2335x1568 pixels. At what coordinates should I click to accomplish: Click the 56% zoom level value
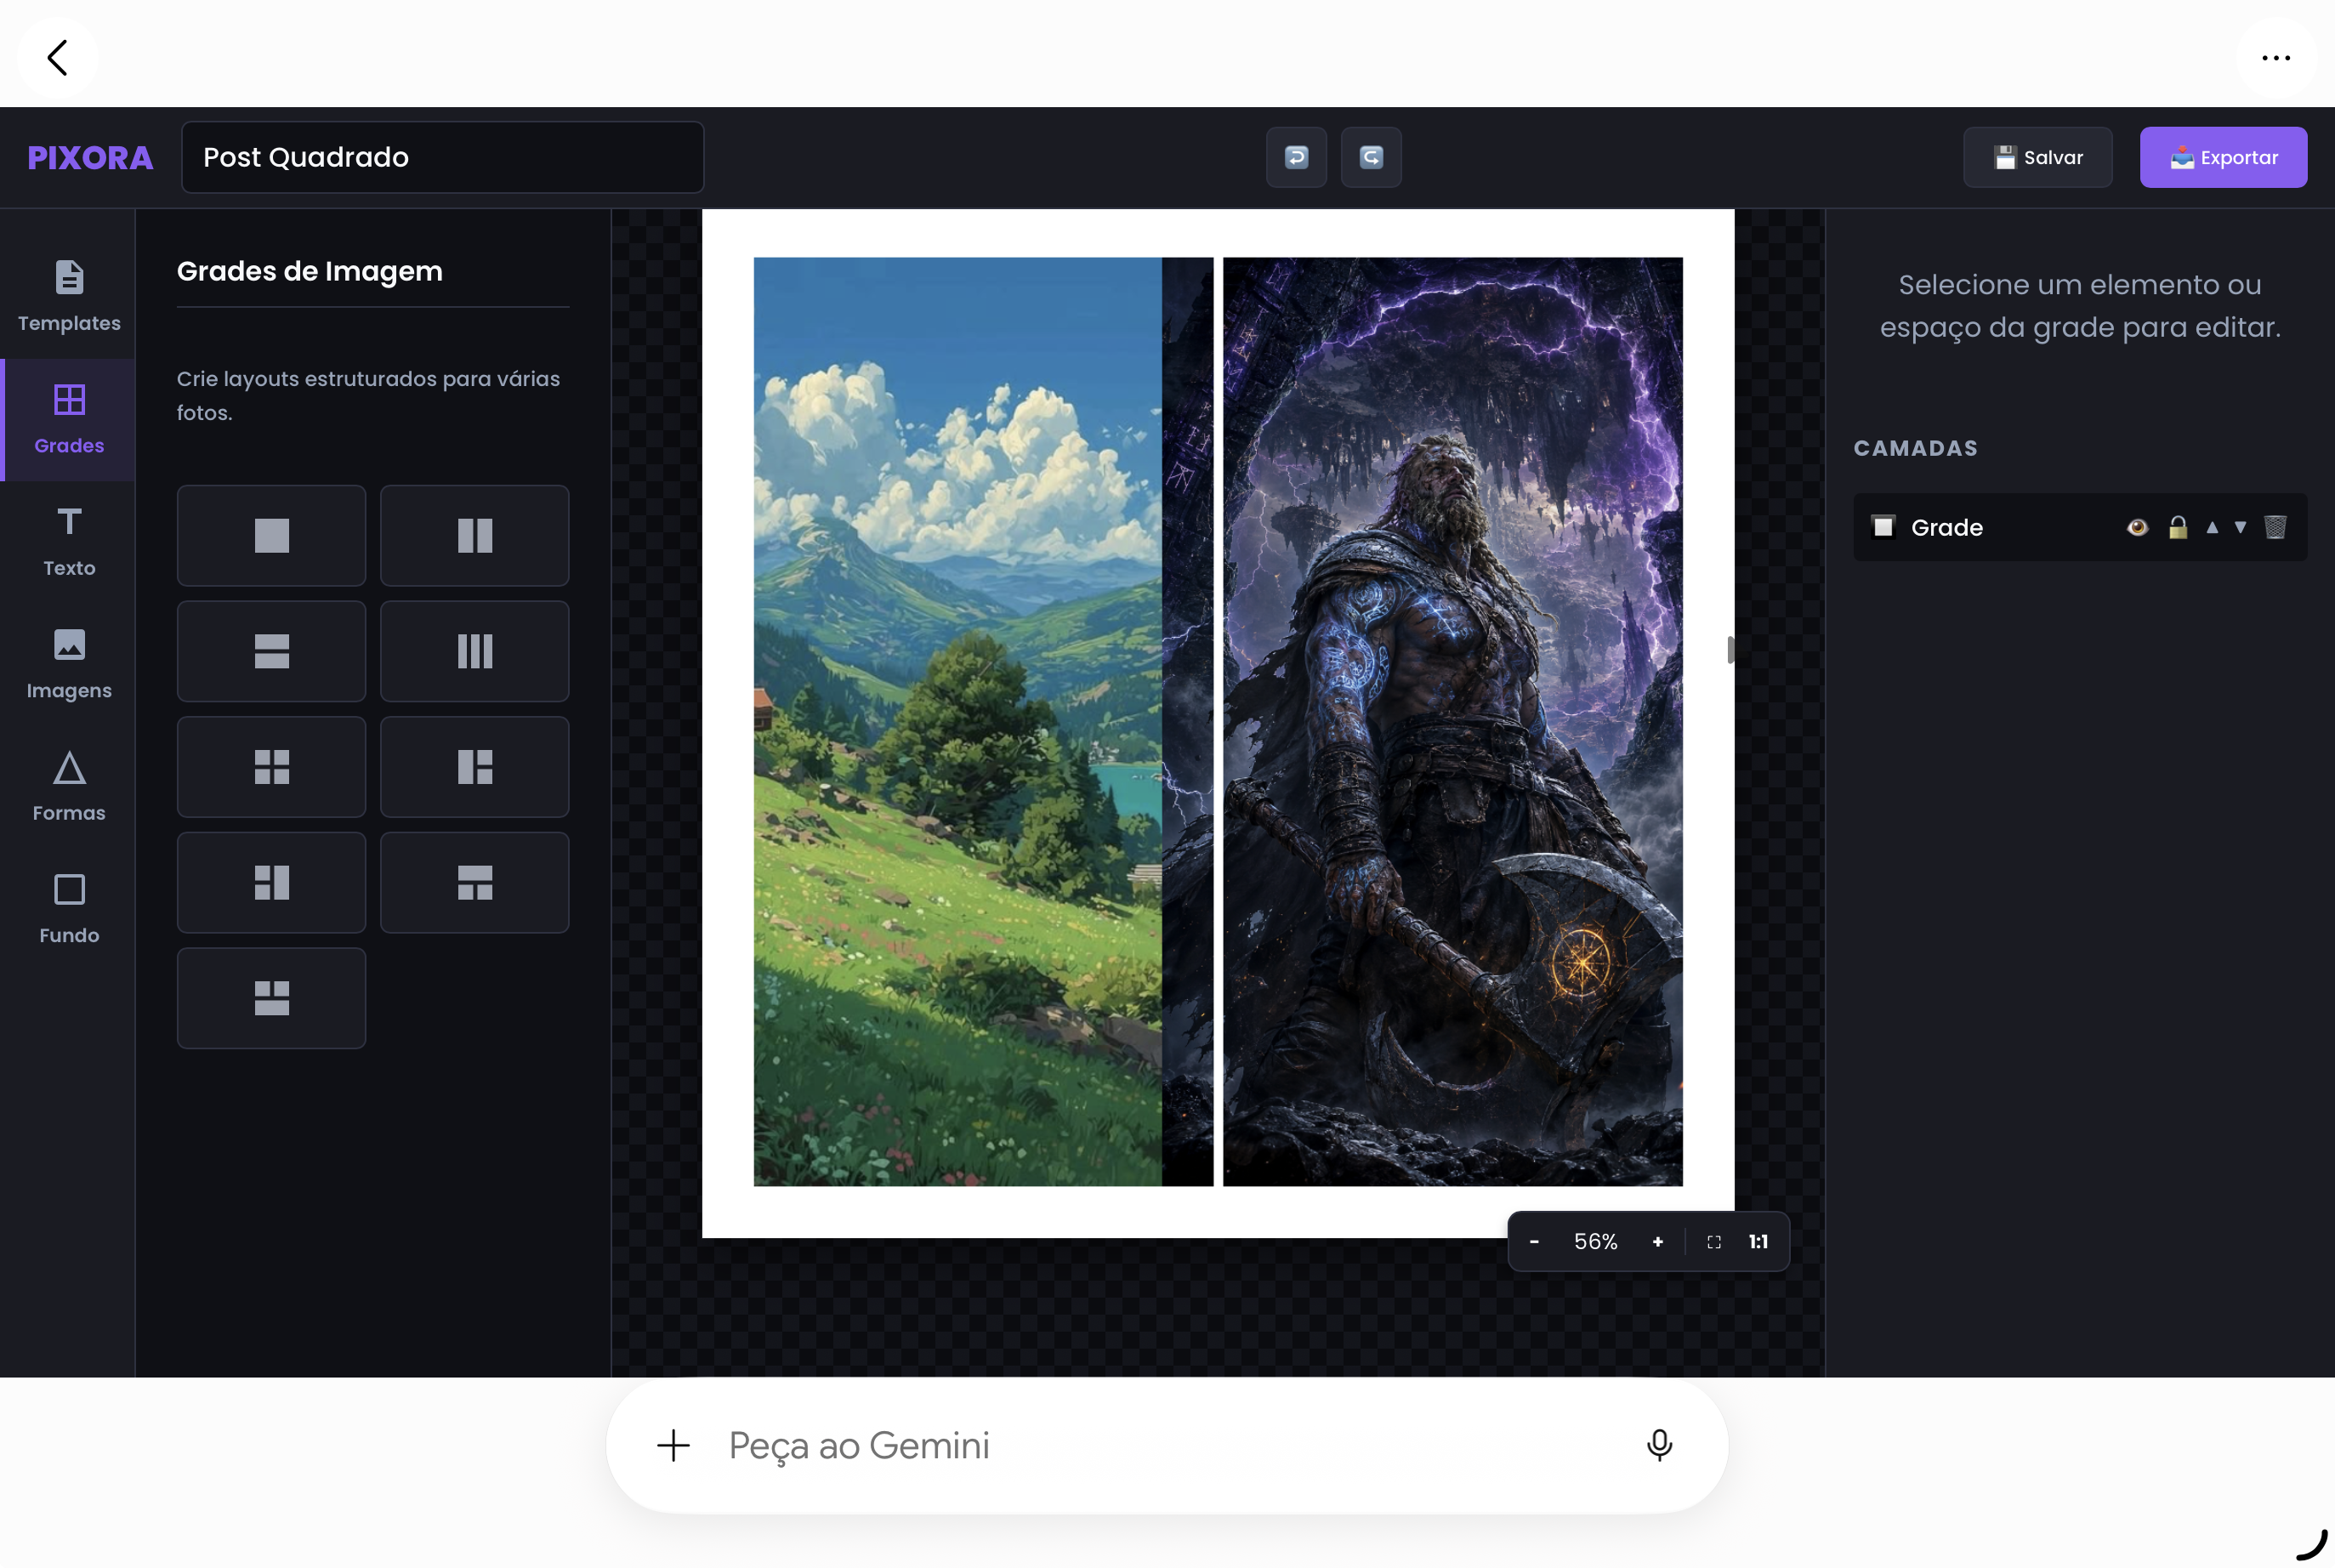[1596, 1241]
